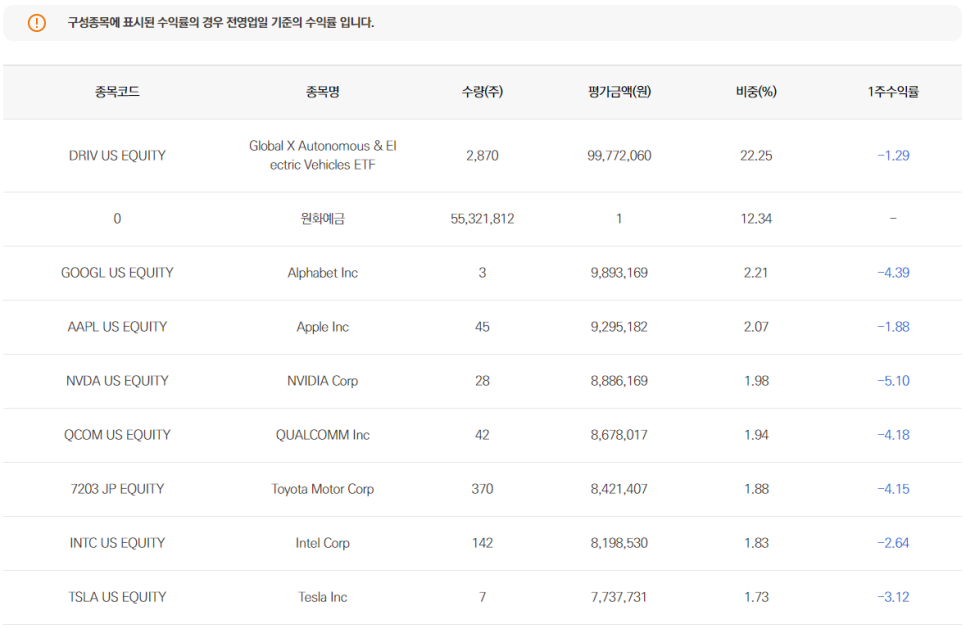Click the 종목코드 column header
The width and height of the screenshot is (966, 629).
point(117,92)
